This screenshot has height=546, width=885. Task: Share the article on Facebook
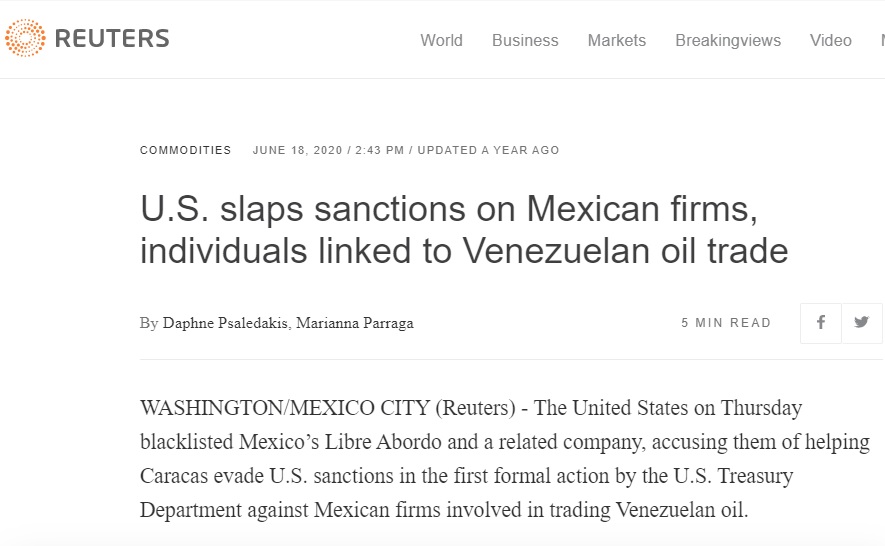tap(821, 323)
